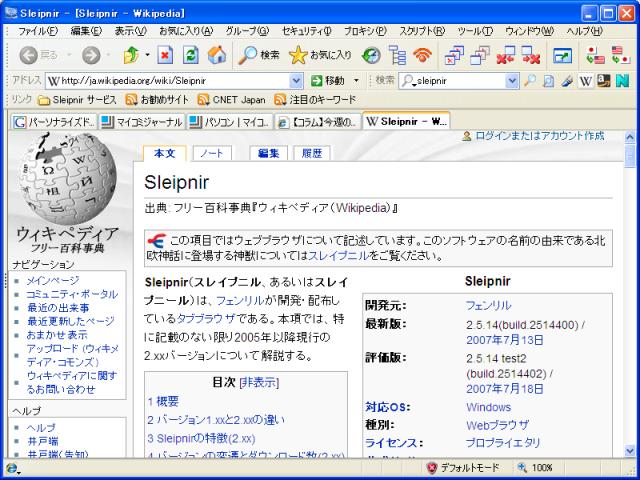
Task: Click the 100% zoom status control
Action: click(x=535, y=468)
